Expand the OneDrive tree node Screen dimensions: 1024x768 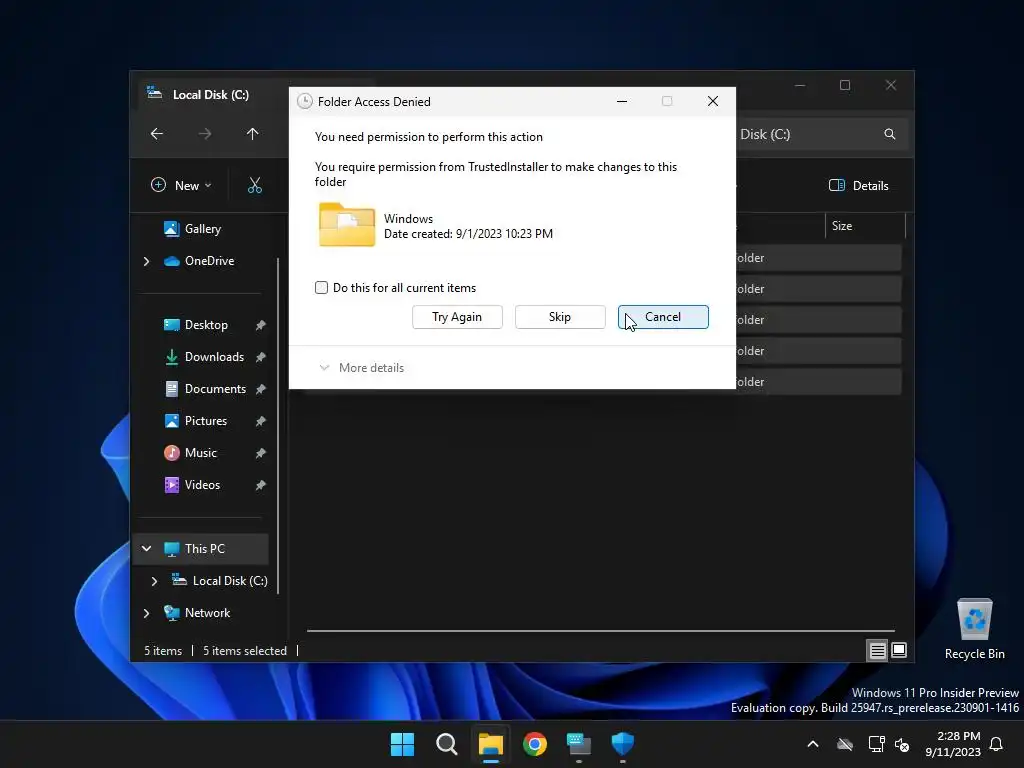point(146,261)
